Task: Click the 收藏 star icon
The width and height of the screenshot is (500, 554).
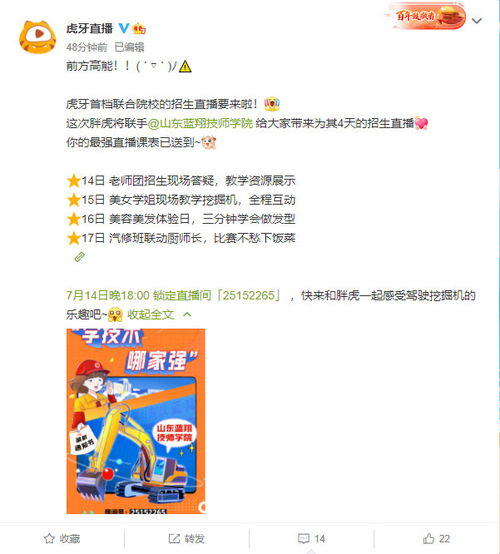Action: pyautogui.click(x=49, y=538)
